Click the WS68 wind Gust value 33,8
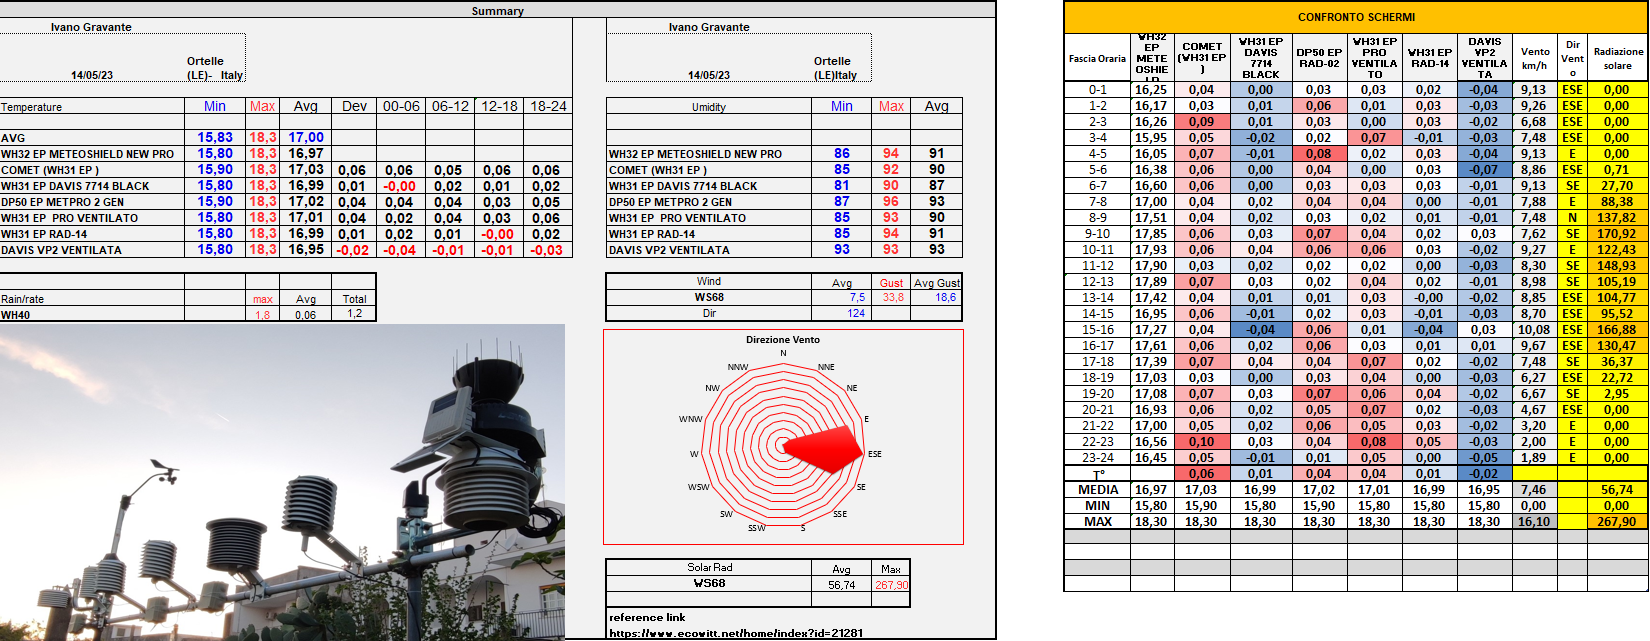 coord(892,298)
